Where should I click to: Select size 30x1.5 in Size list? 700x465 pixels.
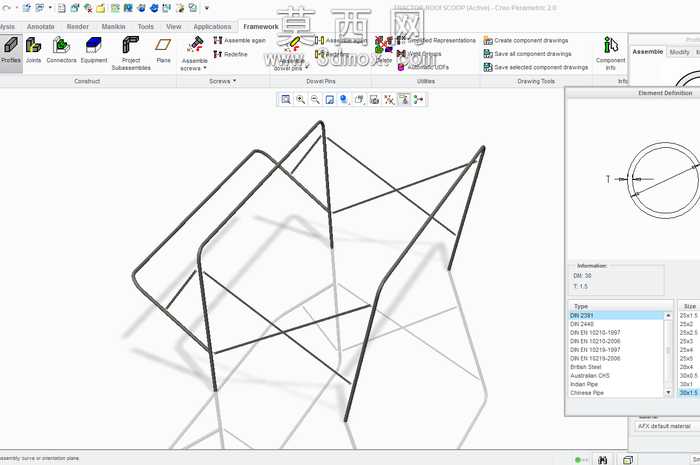coord(689,393)
